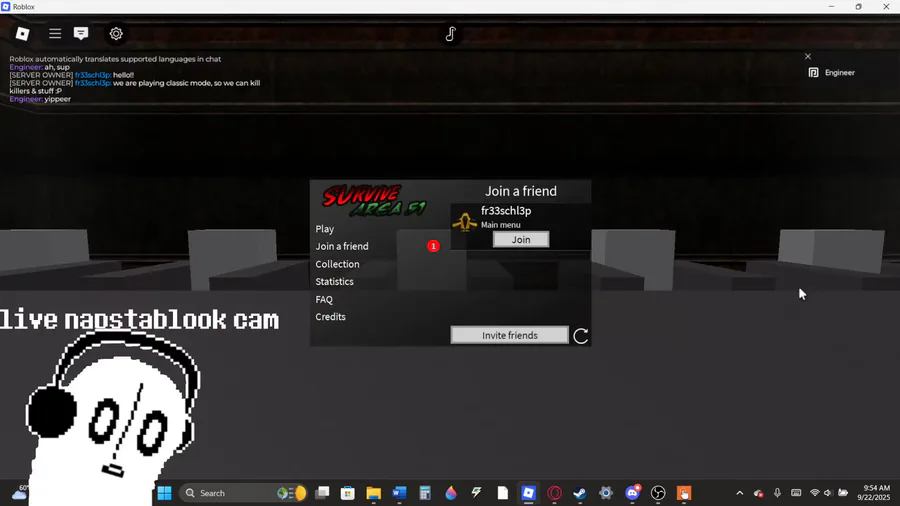
Task: Click Engineer's name in yippeer chat message
Action: click(26, 99)
